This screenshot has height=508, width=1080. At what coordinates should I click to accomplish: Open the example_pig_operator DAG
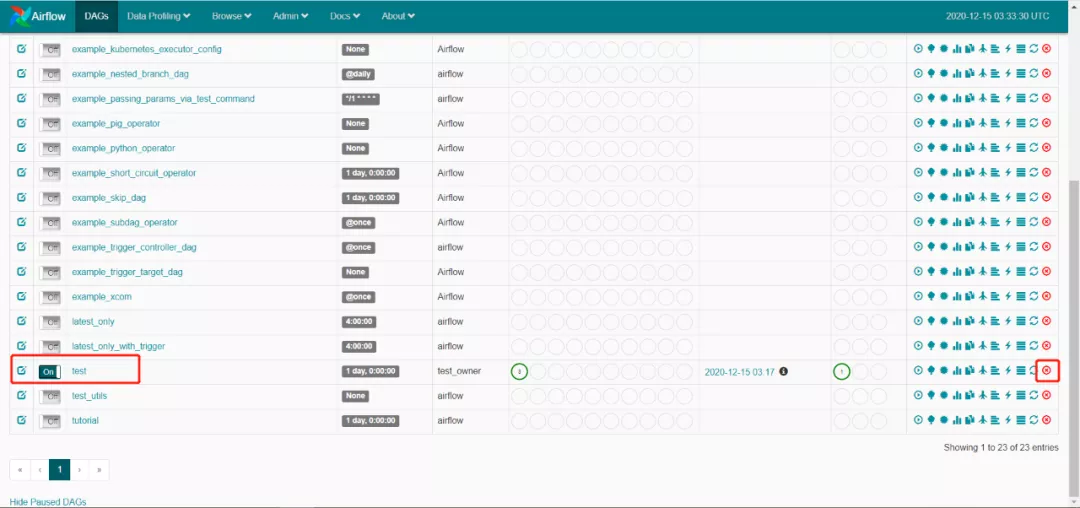point(116,123)
